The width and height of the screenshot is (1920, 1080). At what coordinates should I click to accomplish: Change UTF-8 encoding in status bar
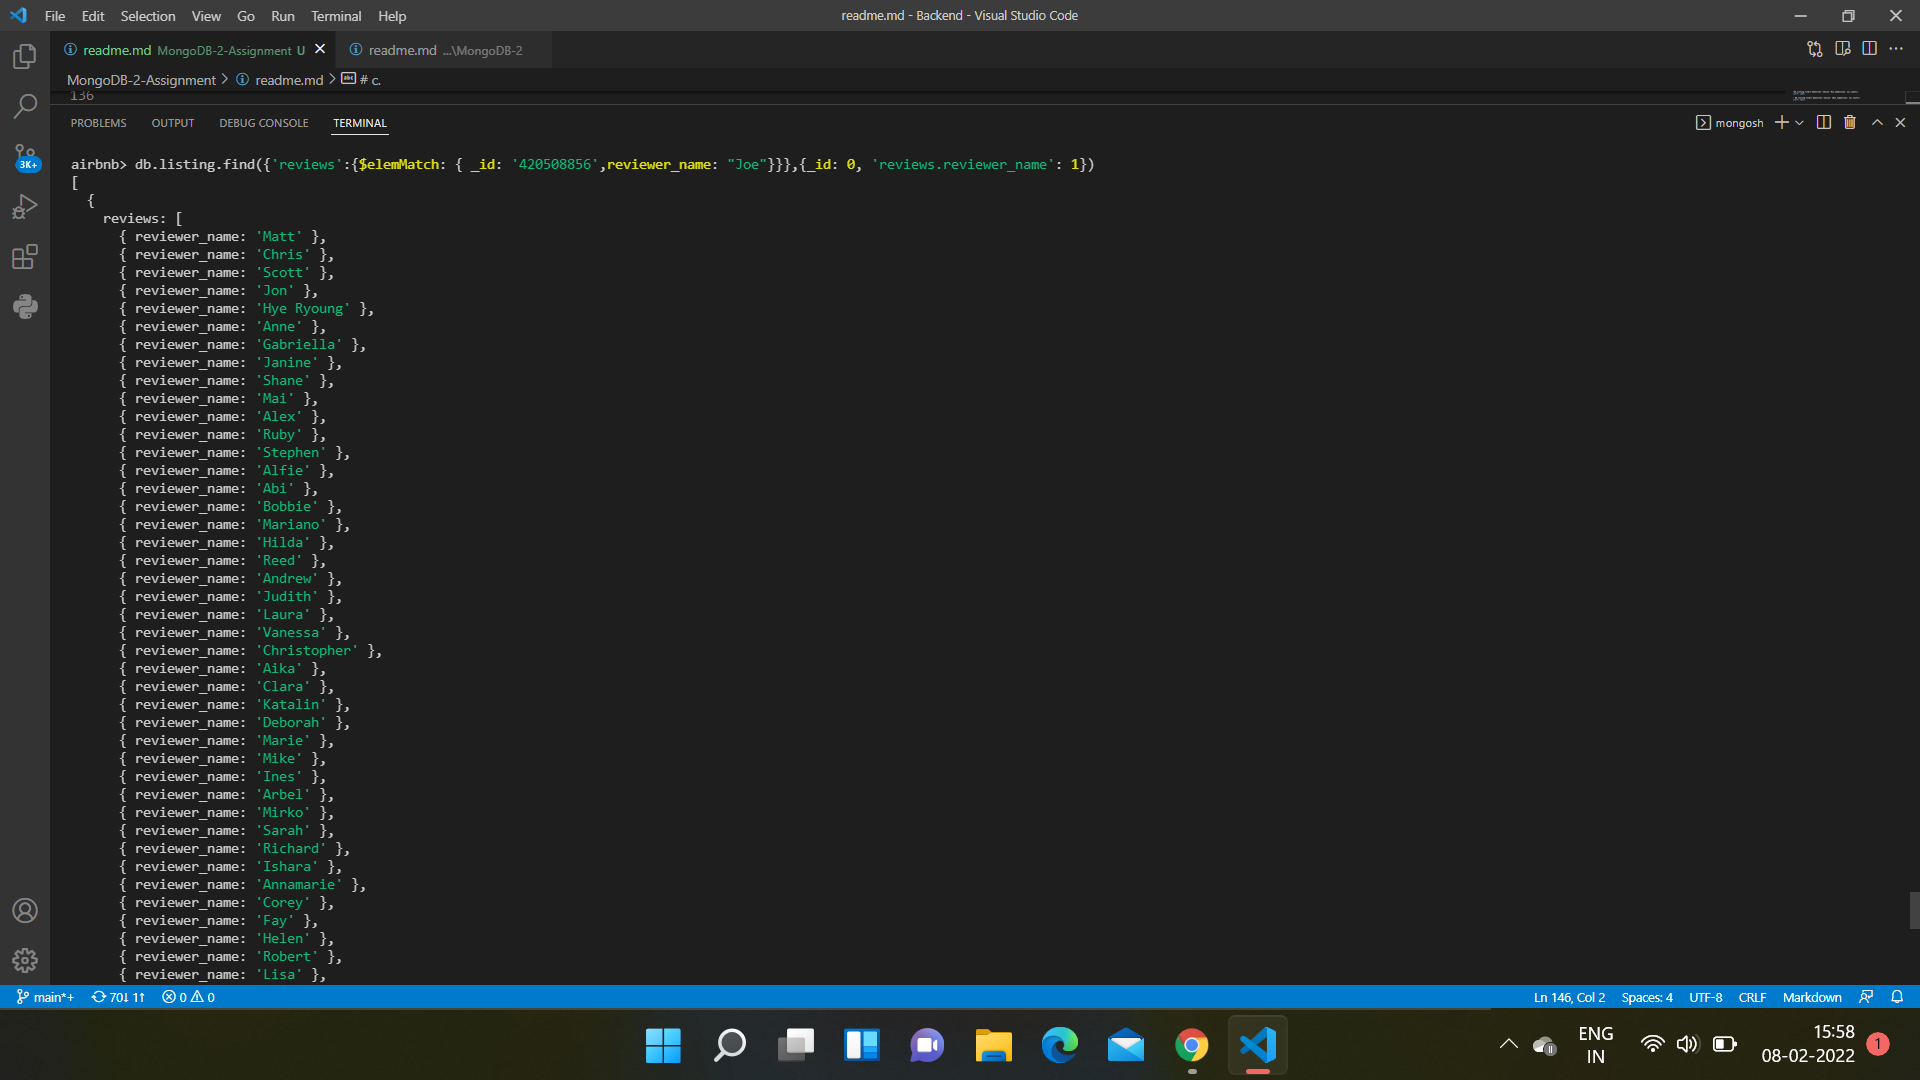tap(1706, 997)
